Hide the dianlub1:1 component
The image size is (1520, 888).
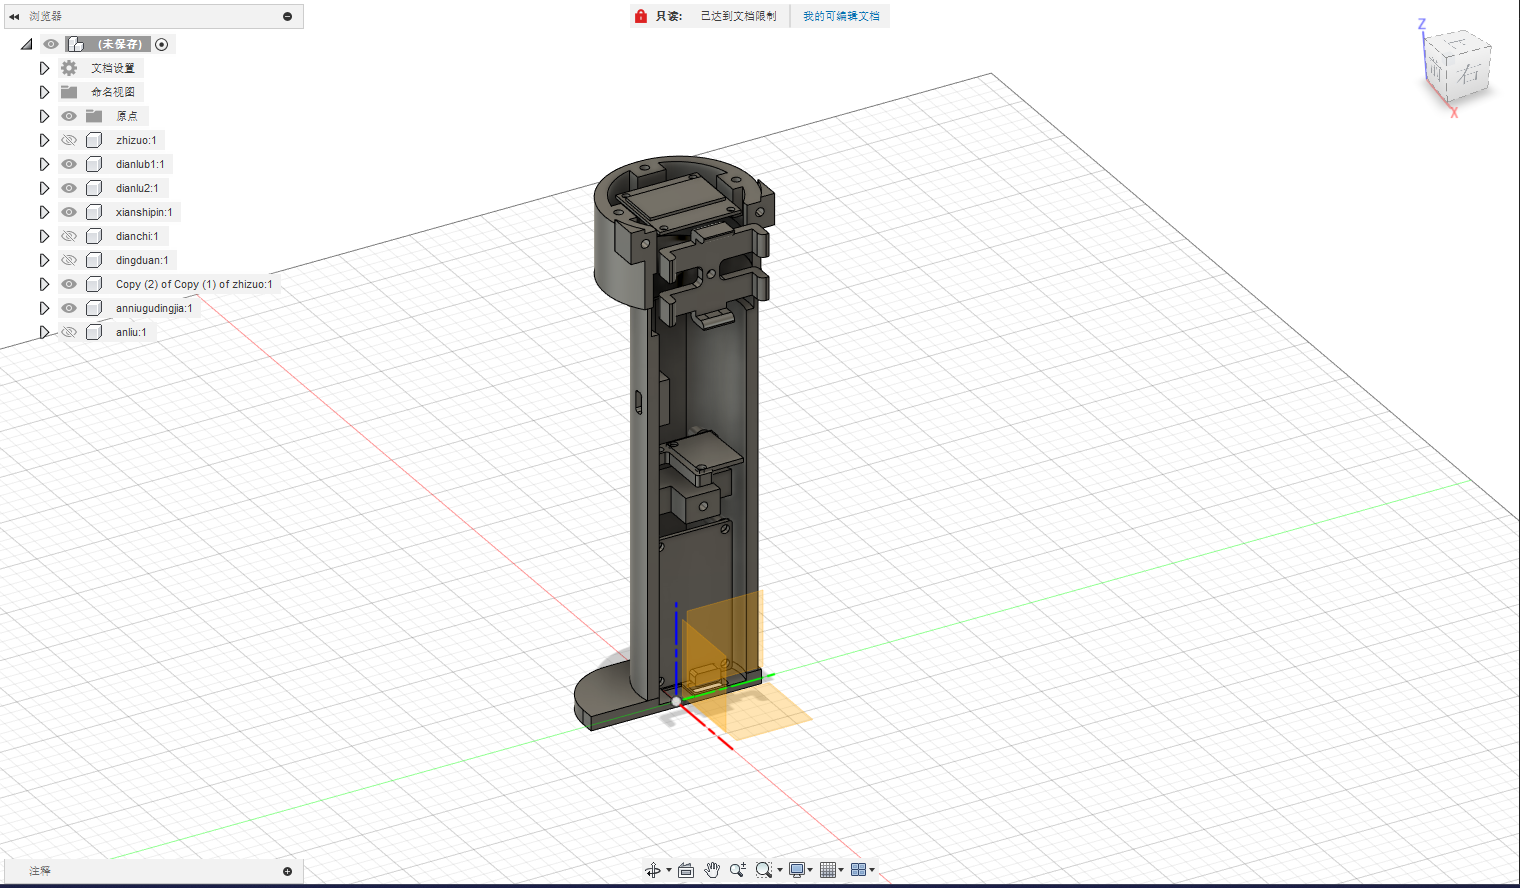click(x=69, y=164)
